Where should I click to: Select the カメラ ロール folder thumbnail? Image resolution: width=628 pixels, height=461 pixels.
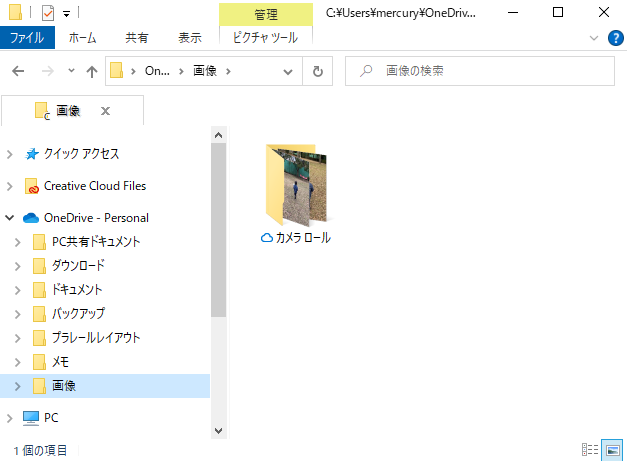point(295,186)
